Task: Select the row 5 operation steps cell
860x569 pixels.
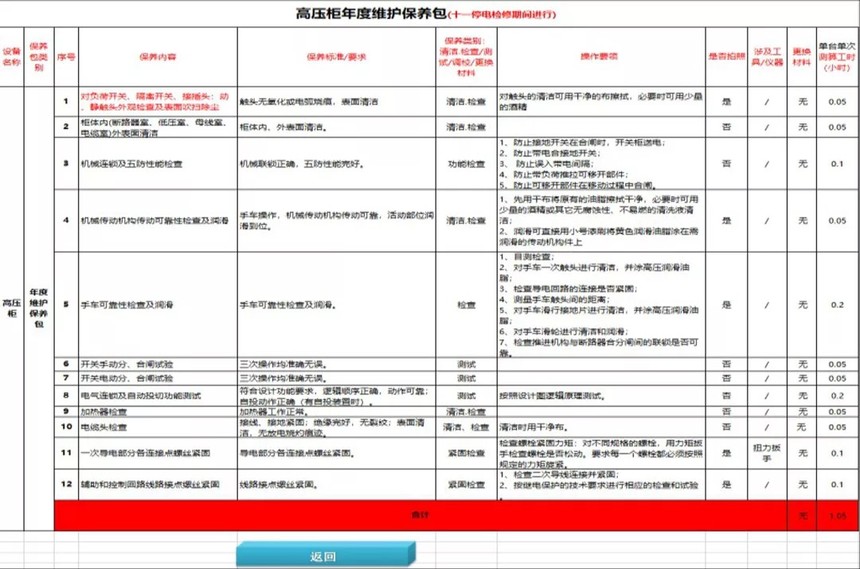Action: coord(601,305)
